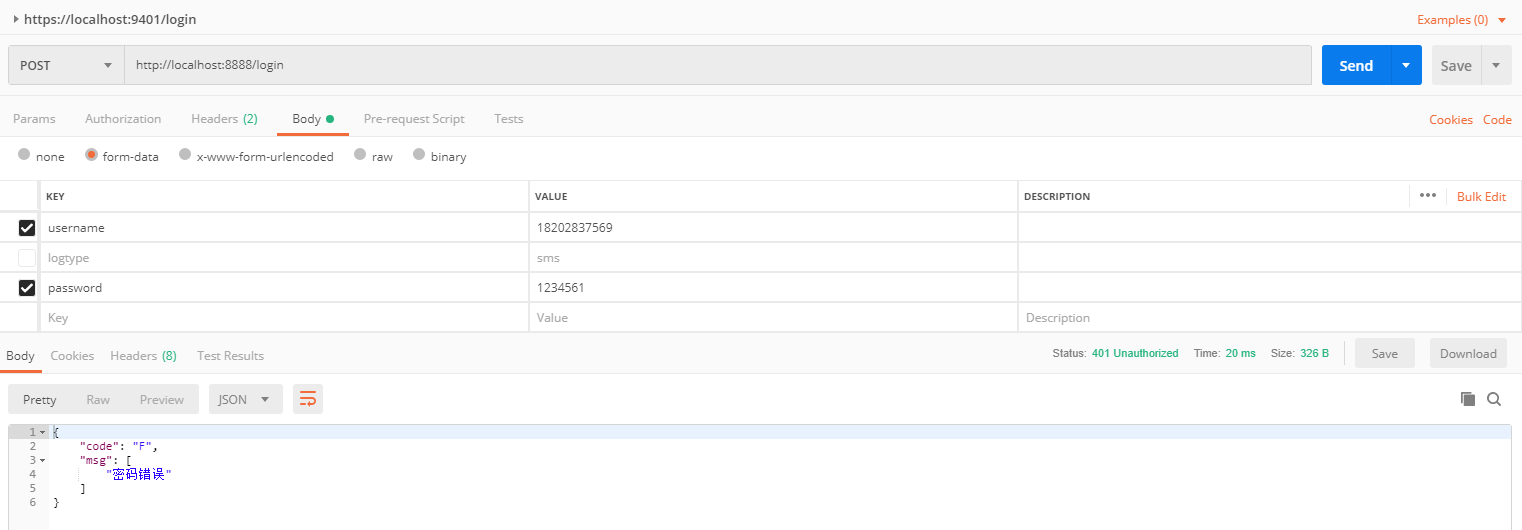Fold JSON line 1 collapse arrow
Screen dimensions: 1522x530
click(x=42, y=432)
